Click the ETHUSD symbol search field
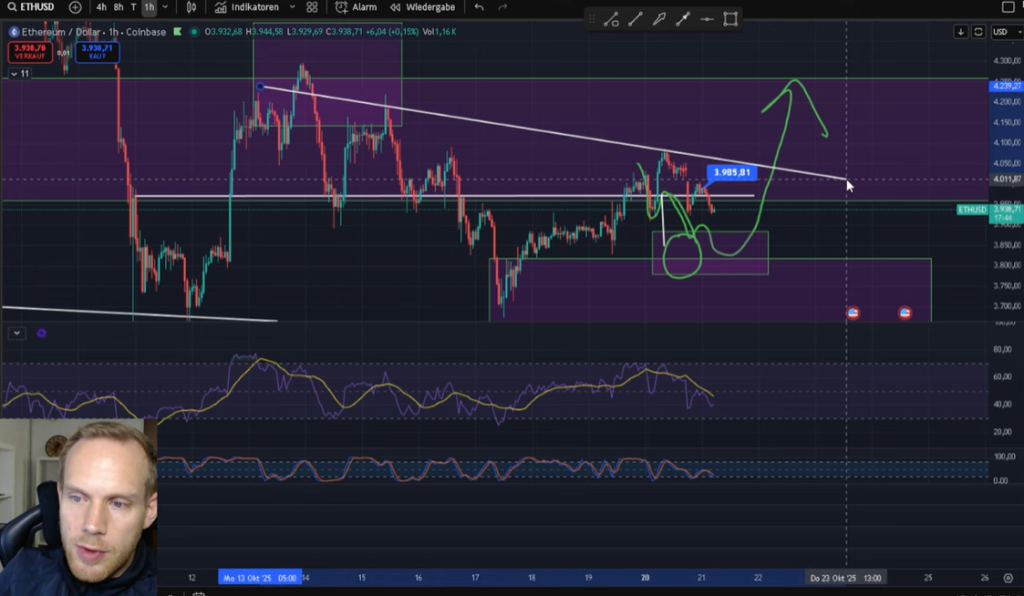Image resolution: width=1024 pixels, height=596 pixels. [34, 7]
